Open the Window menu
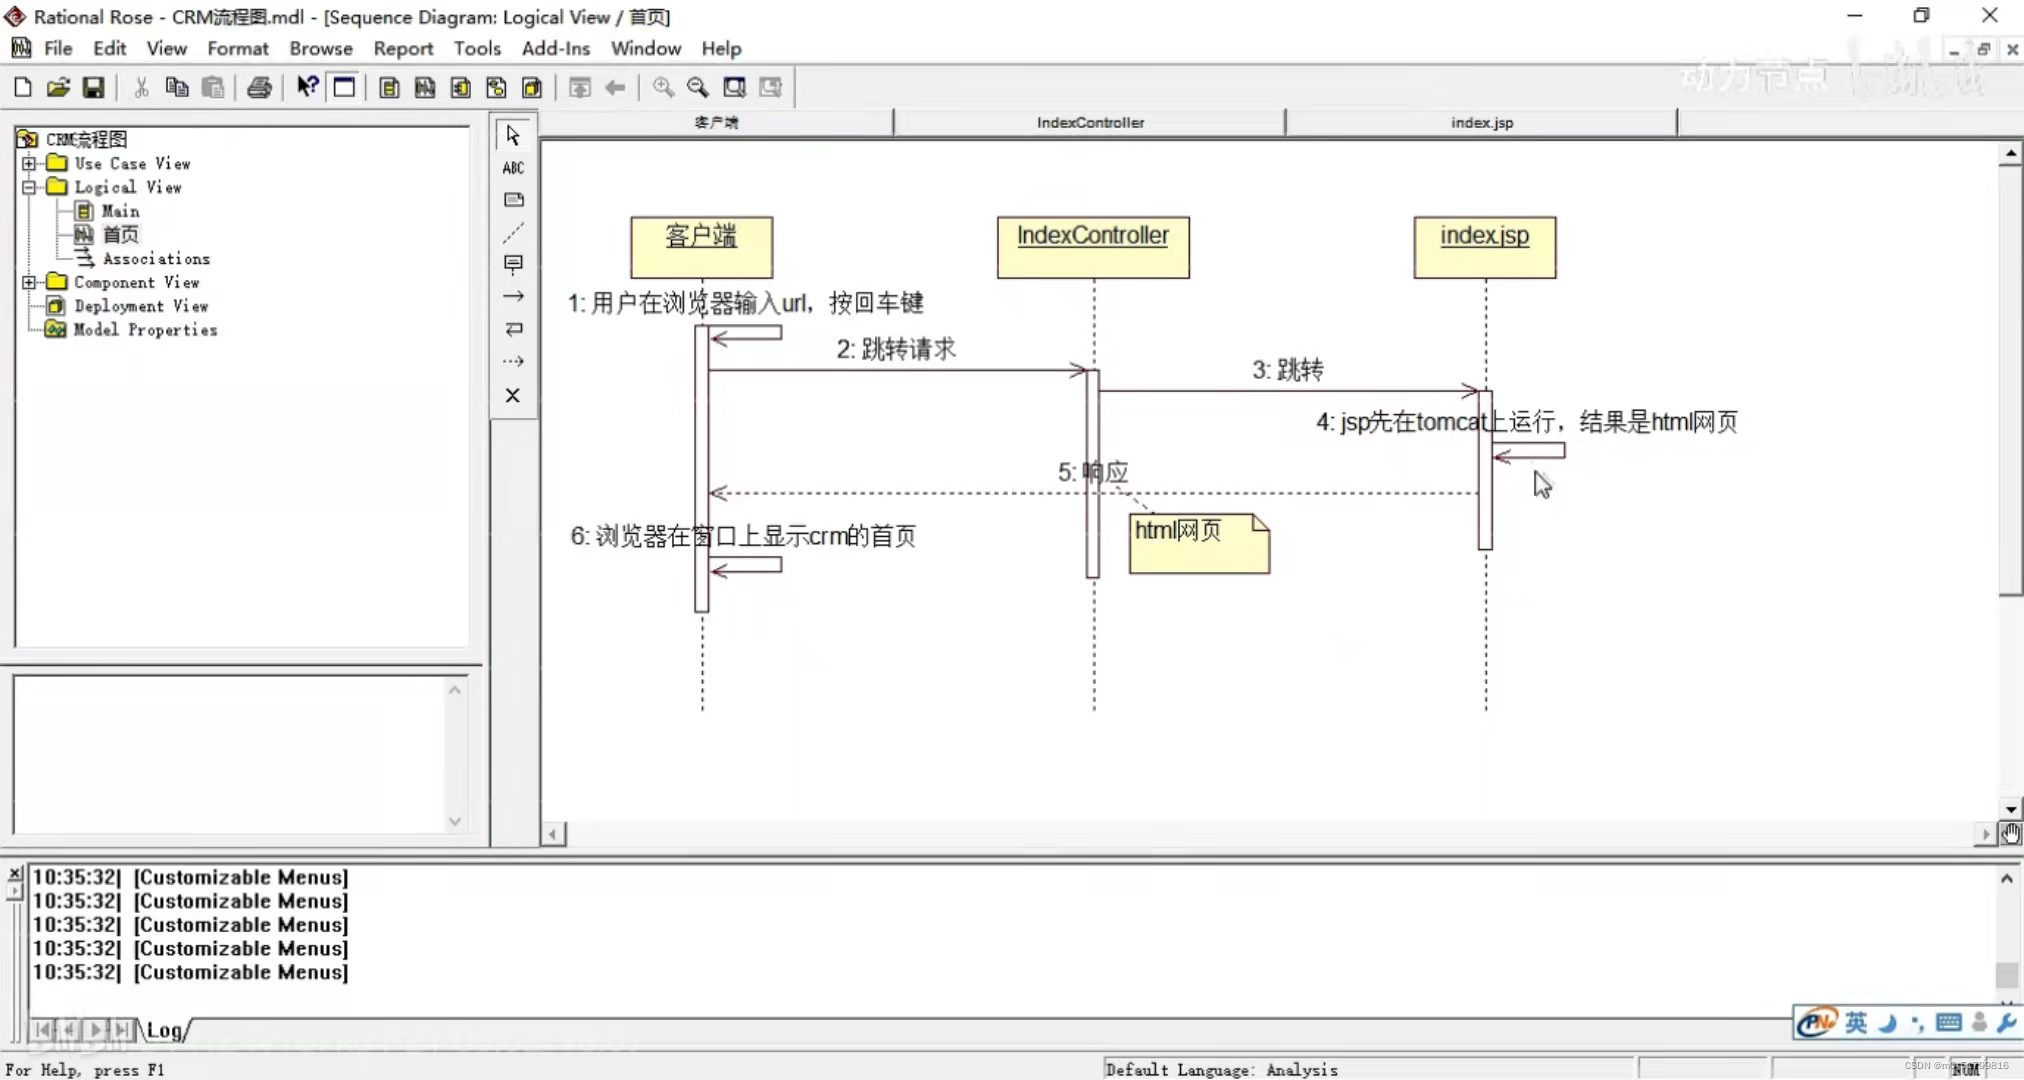Screen dimensions: 2024x1080 tap(646, 48)
